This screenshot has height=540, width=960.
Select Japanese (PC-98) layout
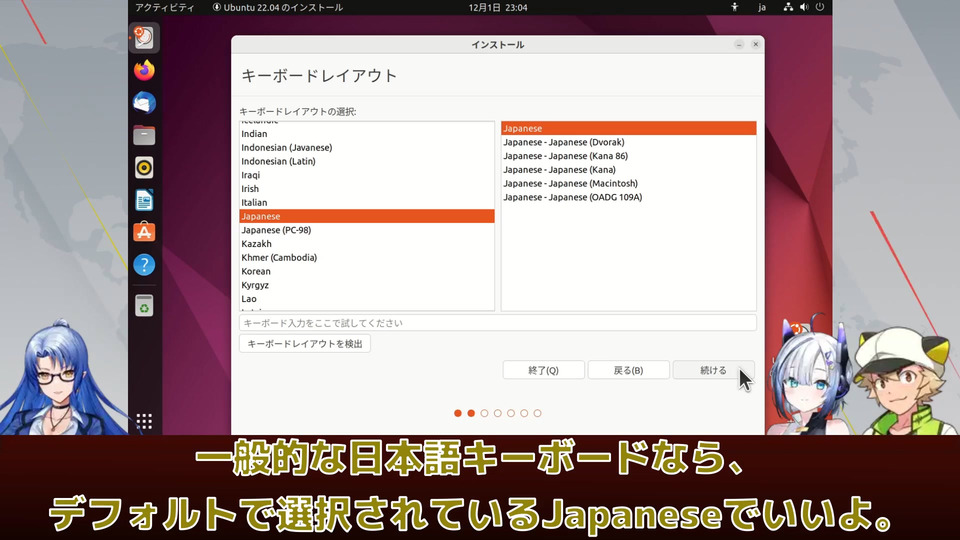(x=367, y=230)
